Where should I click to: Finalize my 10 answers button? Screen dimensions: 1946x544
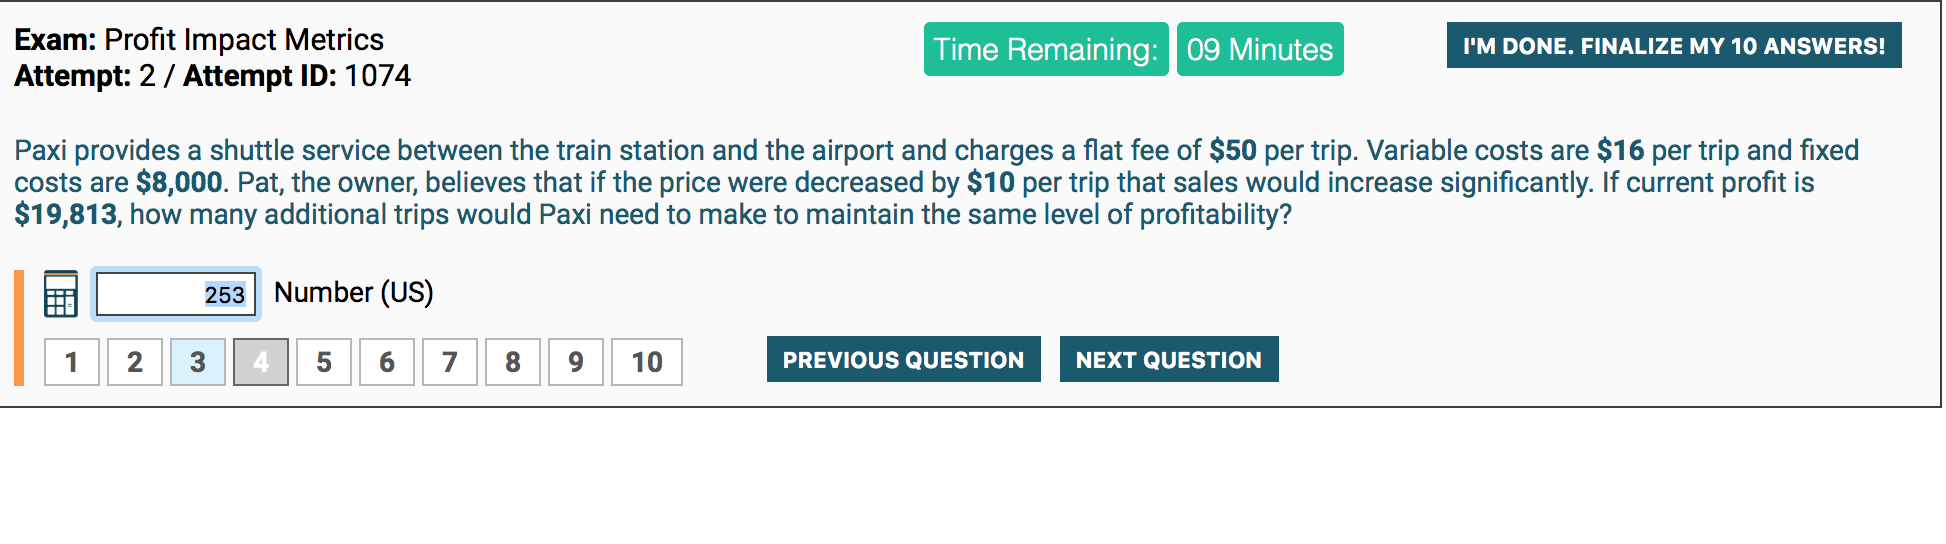[1673, 46]
